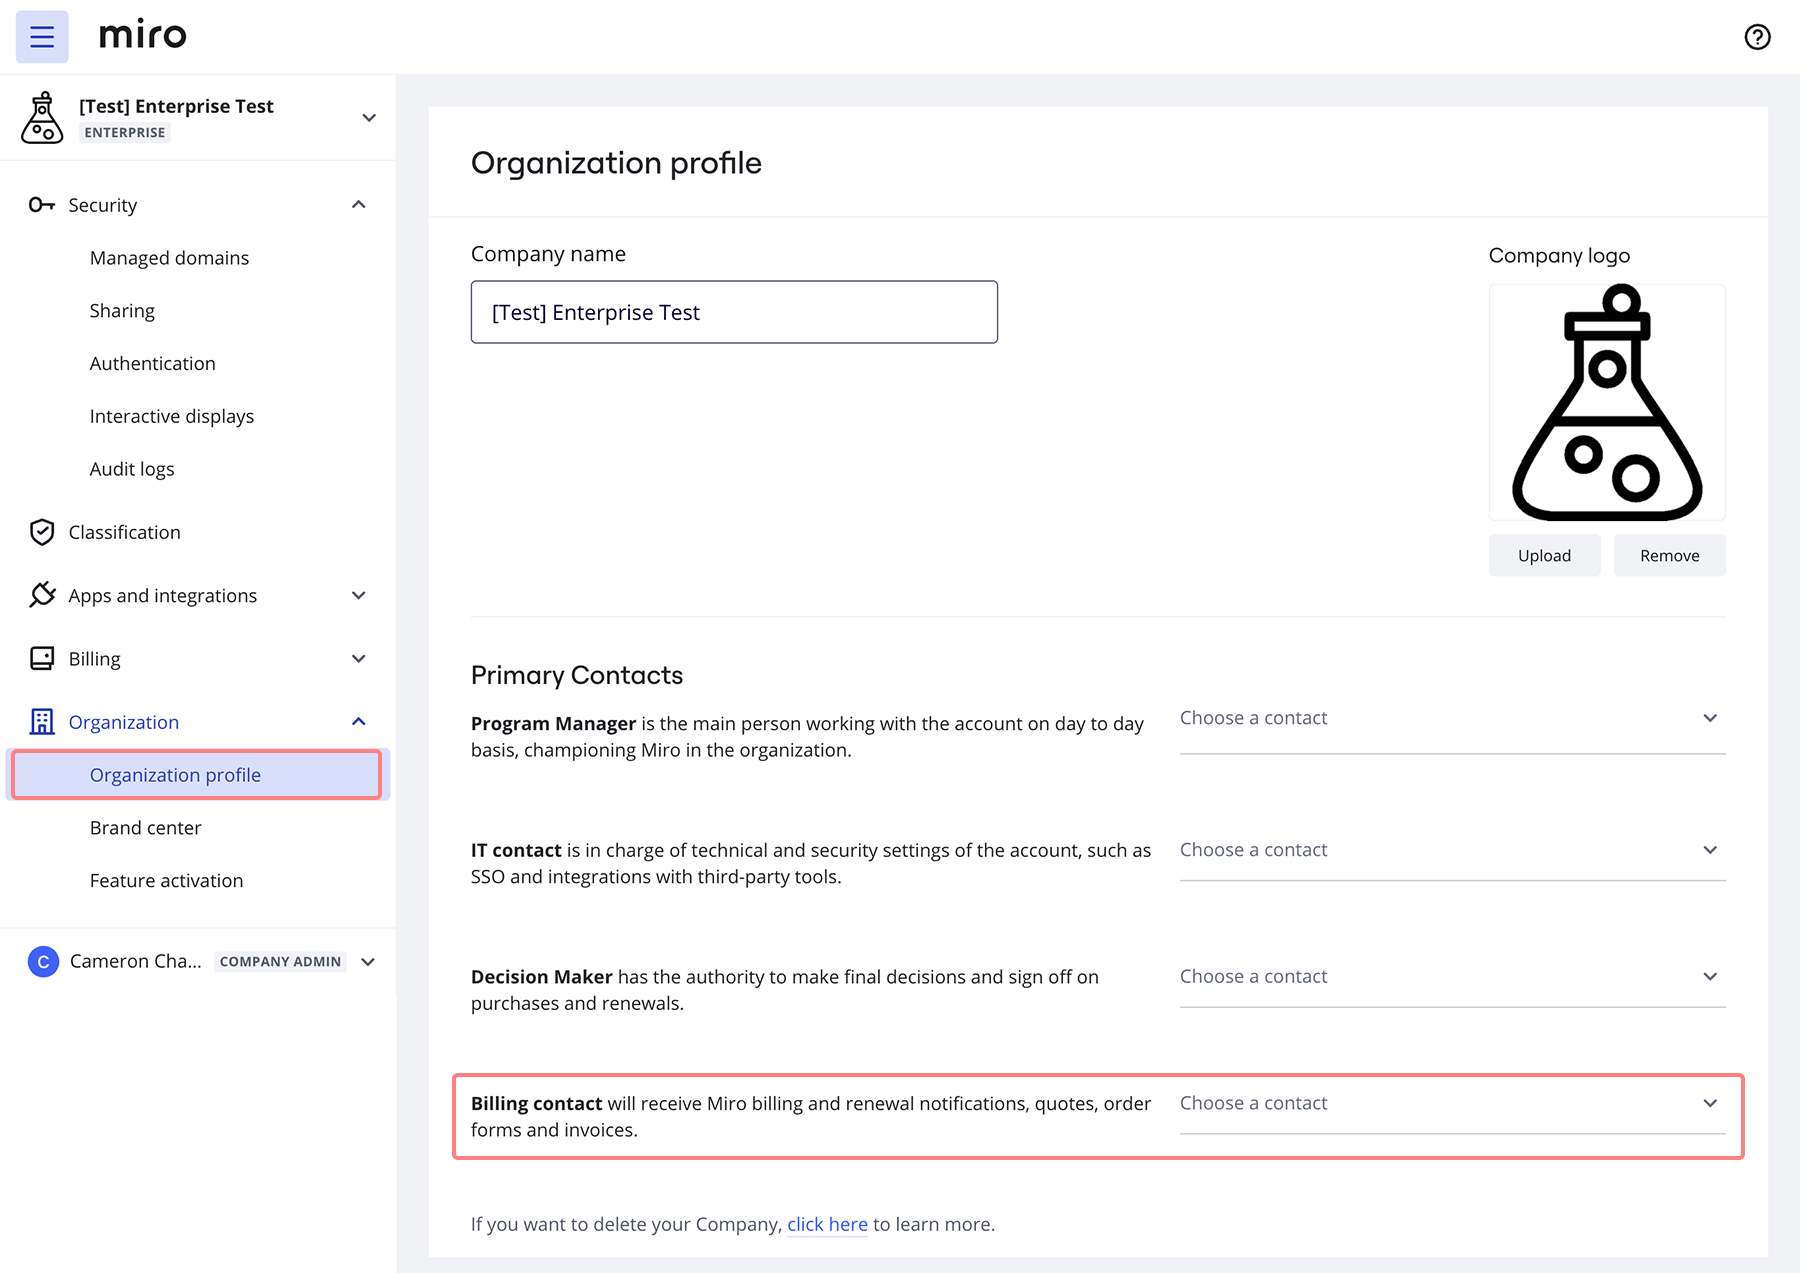Click the Classification shield icon
The image size is (1800, 1273).
pyautogui.click(x=42, y=532)
